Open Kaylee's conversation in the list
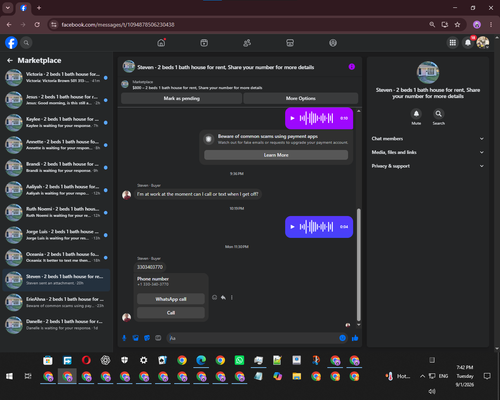 (56, 122)
